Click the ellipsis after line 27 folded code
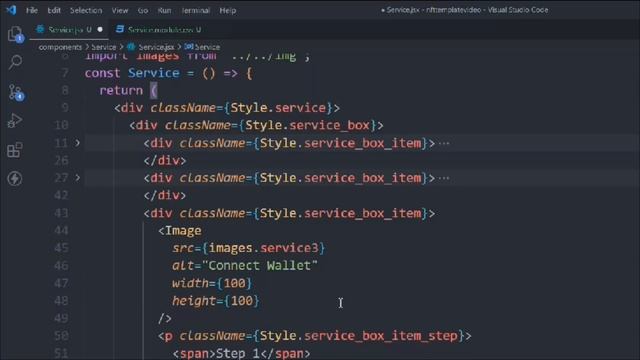Image resolution: width=640 pixels, height=360 pixels. (x=444, y=178)
